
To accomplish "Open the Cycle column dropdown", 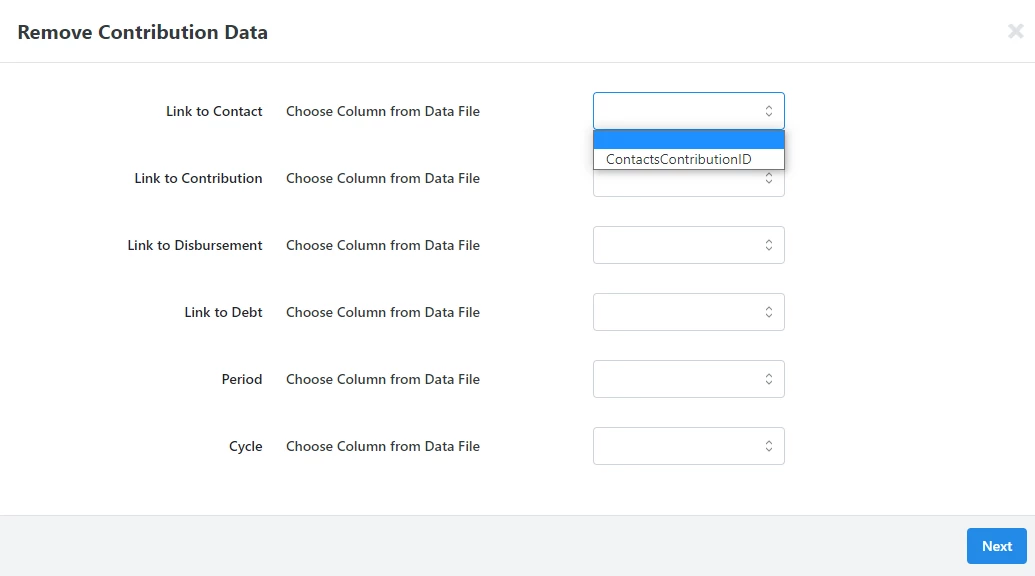I will [x=688, y=446].
